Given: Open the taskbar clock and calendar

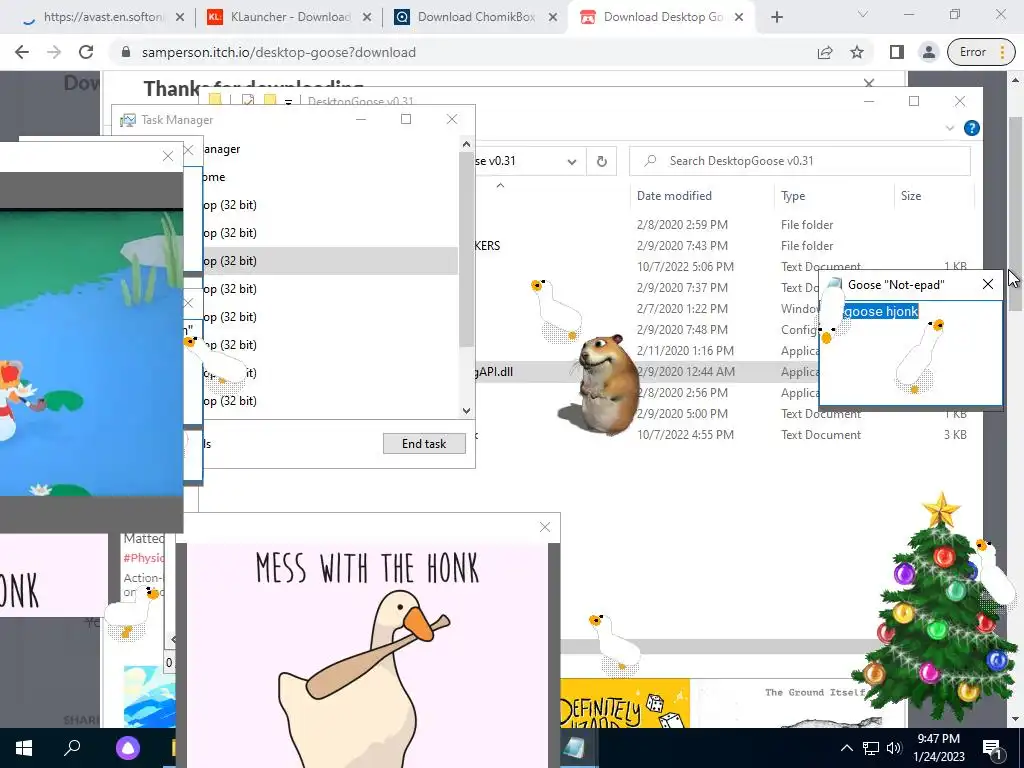Looking at the screenshot, I should click(x=938, y=748).
